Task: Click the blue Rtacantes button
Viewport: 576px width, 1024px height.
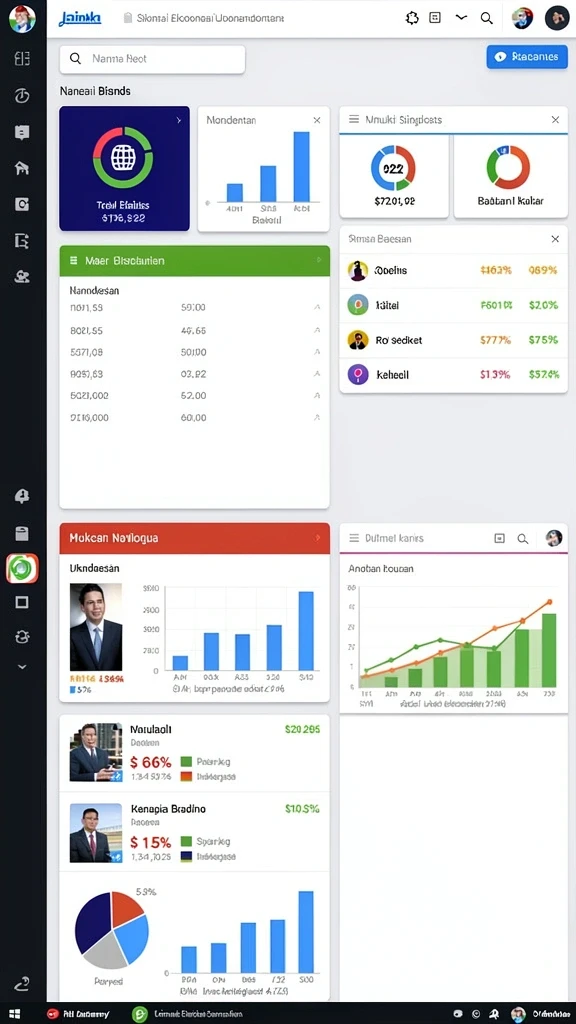Action: (x=527, y=57)
